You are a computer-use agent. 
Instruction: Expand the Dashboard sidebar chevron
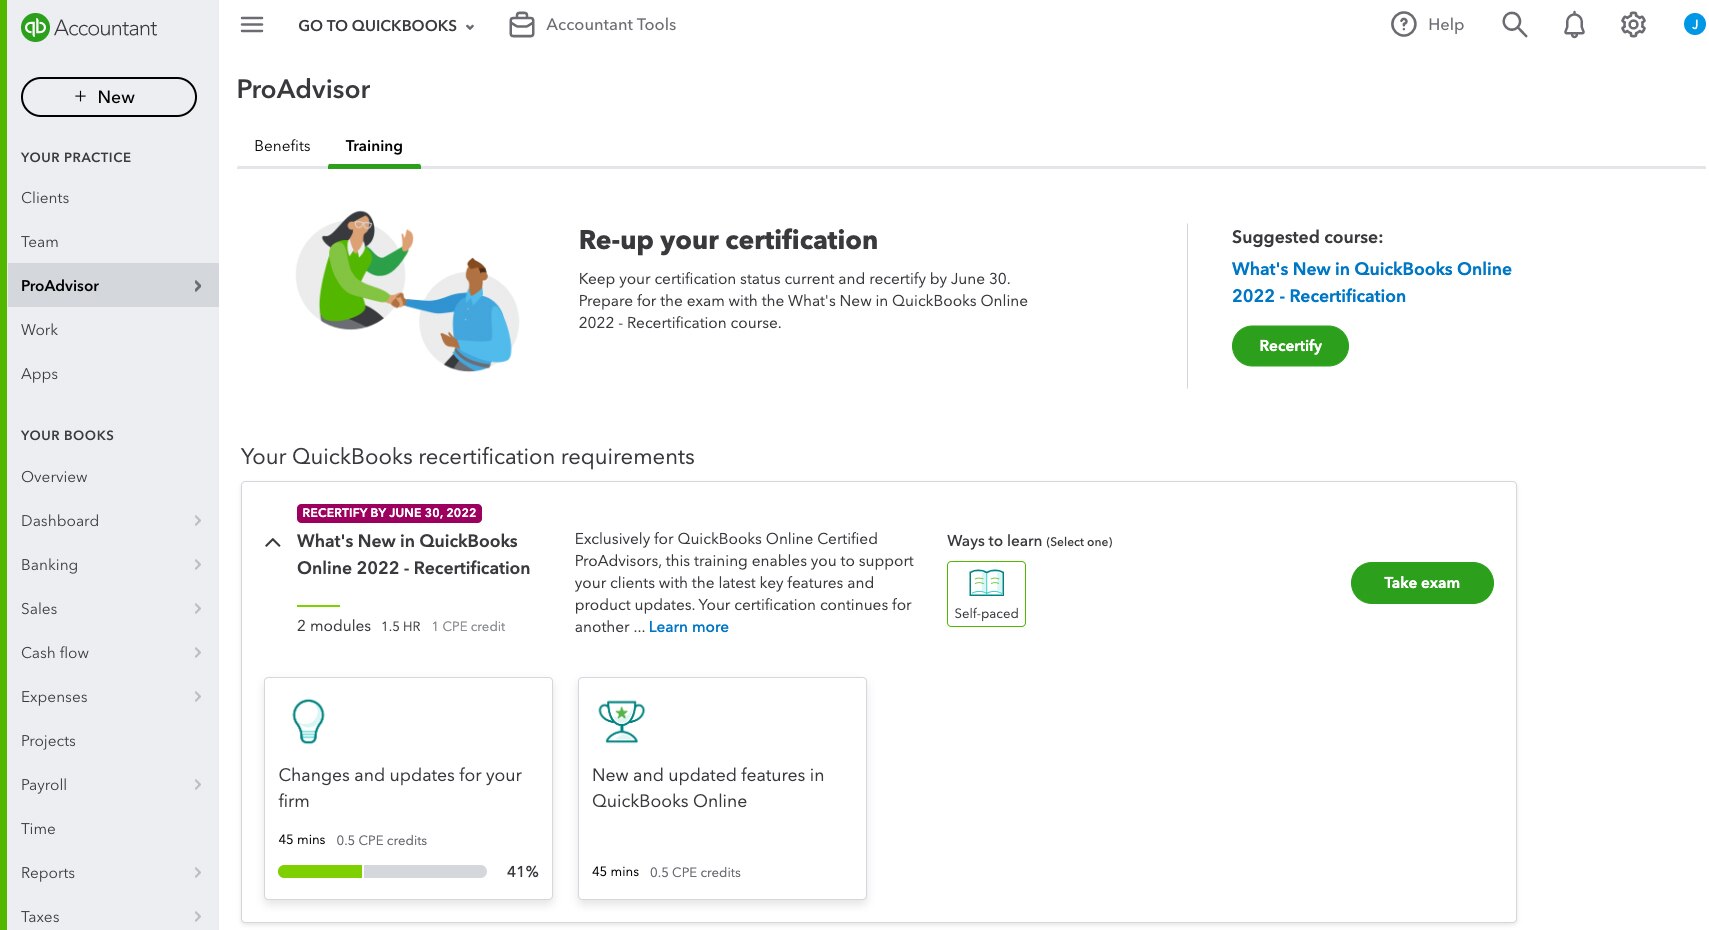click(x=198, y=521)
